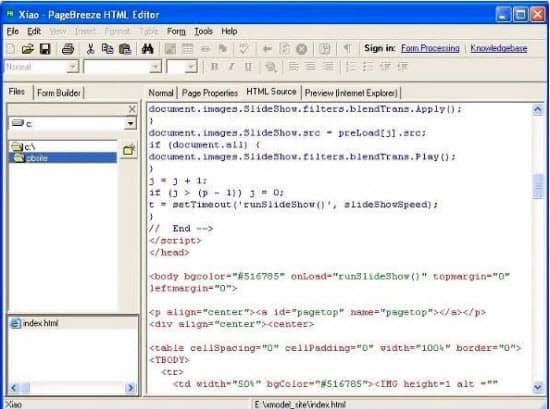Click the Center alignment icon
This screenshot has width=550, height=409.
310,67
